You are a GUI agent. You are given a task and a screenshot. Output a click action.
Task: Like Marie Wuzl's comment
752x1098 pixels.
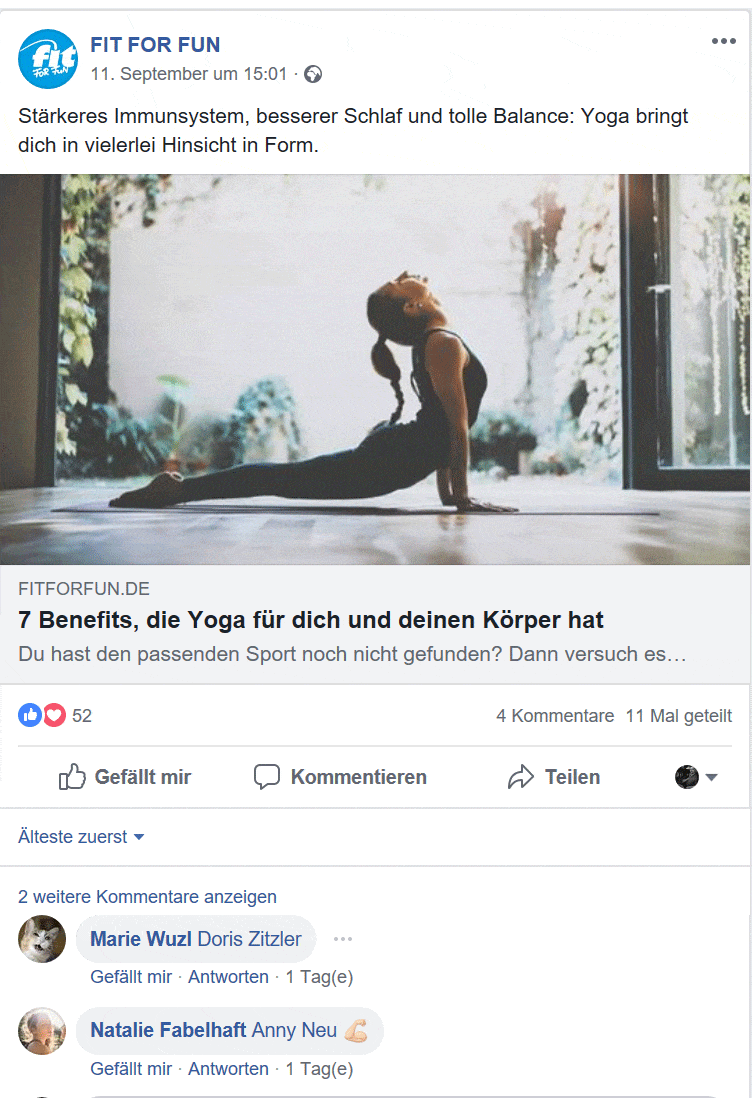click(x=131, y=977)
